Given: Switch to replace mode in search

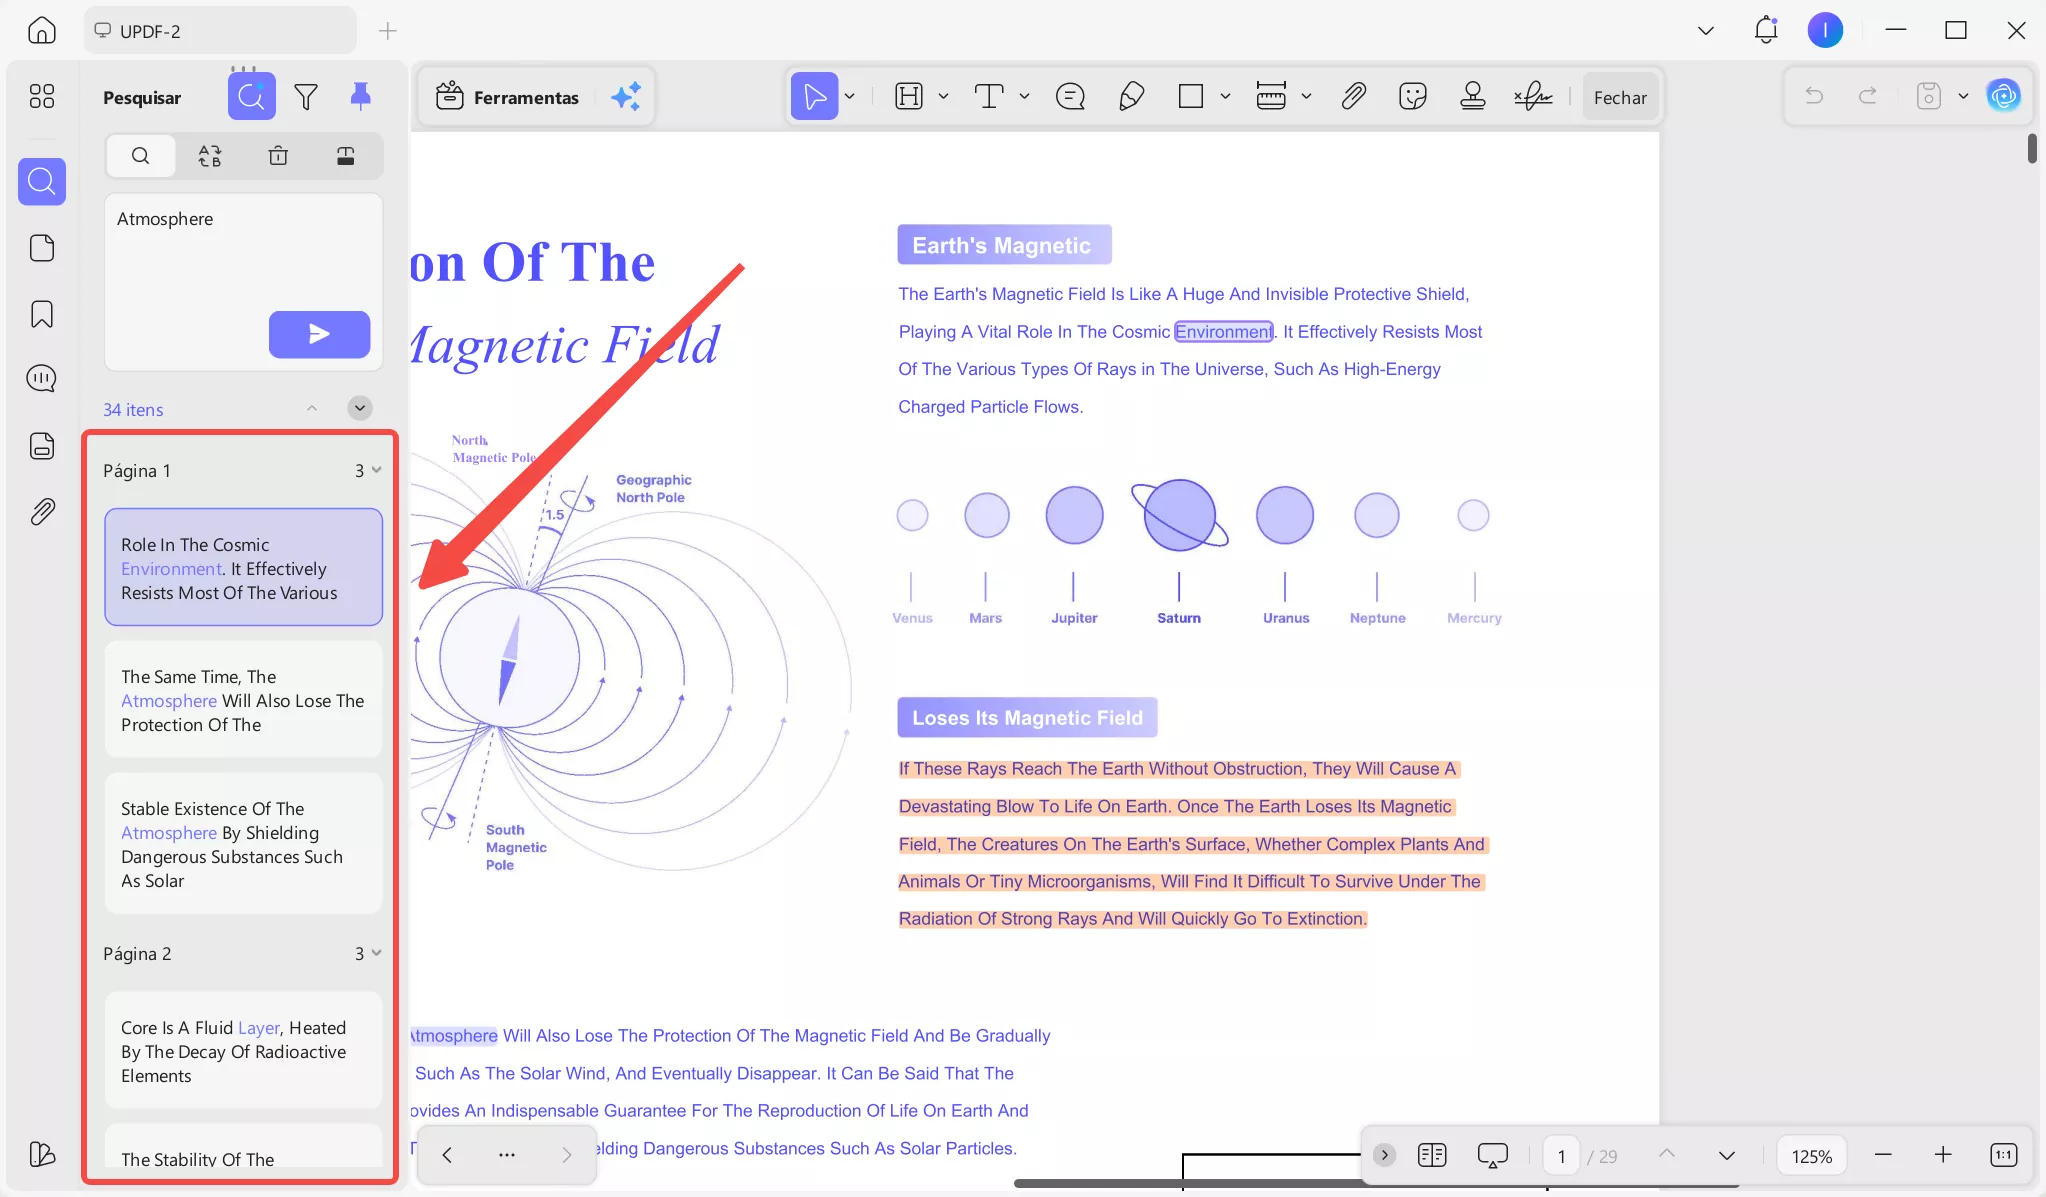Looking at the screenshot, I should point(209,156).
